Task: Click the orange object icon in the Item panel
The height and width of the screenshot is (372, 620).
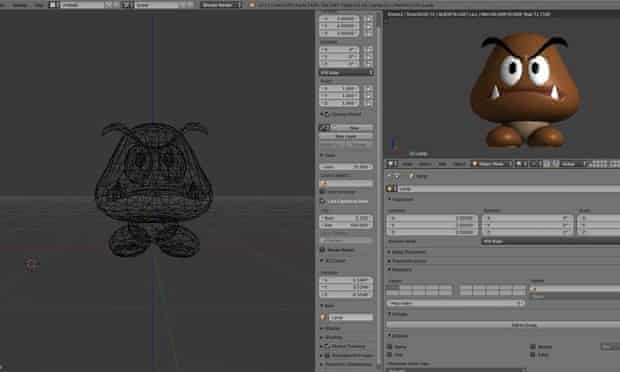Action: click(324, 317)
